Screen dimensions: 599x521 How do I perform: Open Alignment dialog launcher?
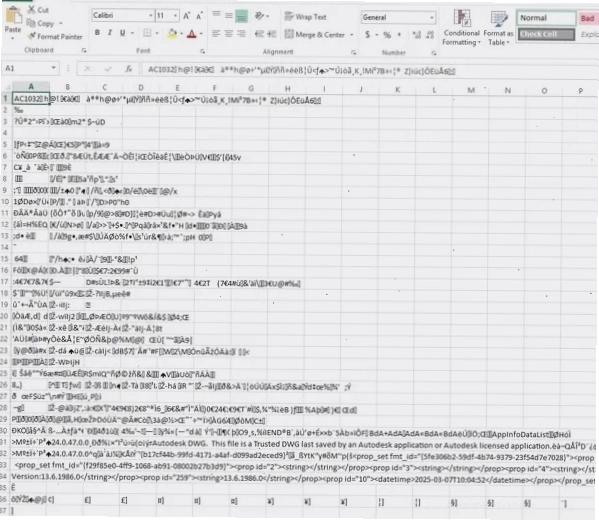[354, 52]
